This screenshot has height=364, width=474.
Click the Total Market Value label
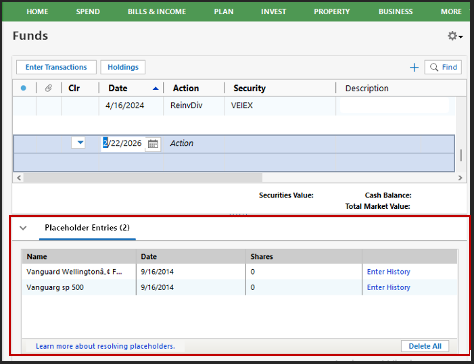378,206
